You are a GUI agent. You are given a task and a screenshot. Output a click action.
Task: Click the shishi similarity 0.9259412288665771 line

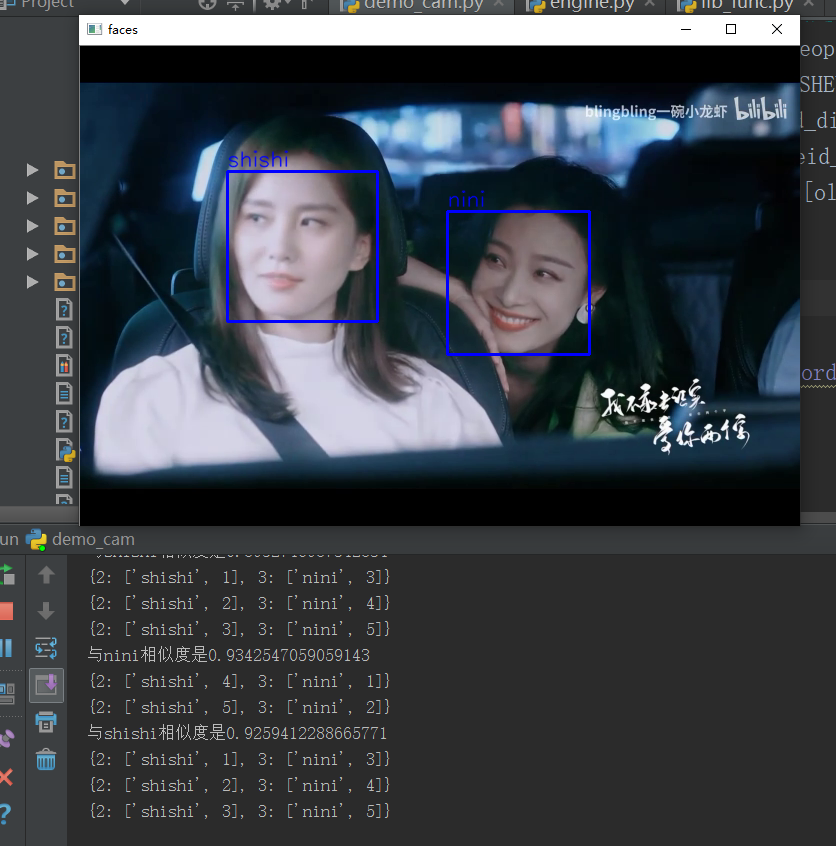[x=237, y=733]
